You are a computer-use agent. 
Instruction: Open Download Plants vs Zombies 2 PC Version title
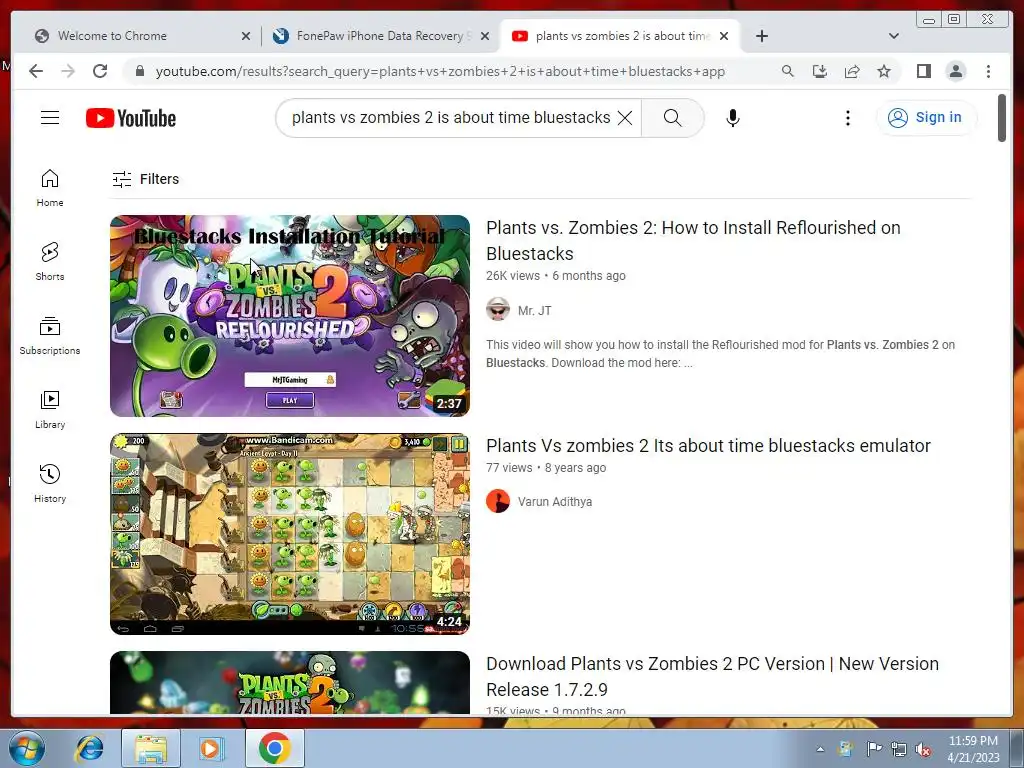712,677
